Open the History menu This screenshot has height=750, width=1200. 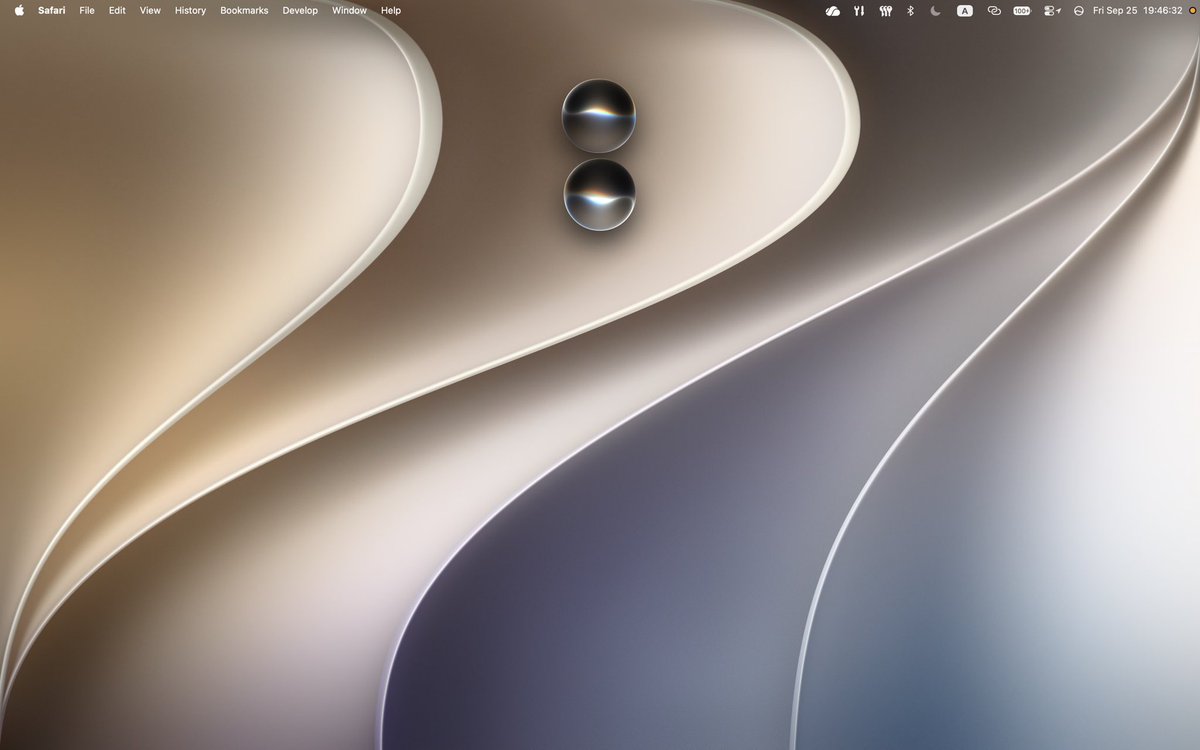190,10
